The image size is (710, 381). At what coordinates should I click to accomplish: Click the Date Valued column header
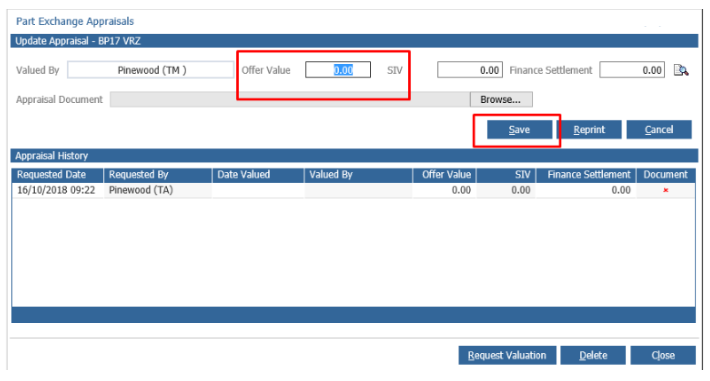(x=258, y=175)
